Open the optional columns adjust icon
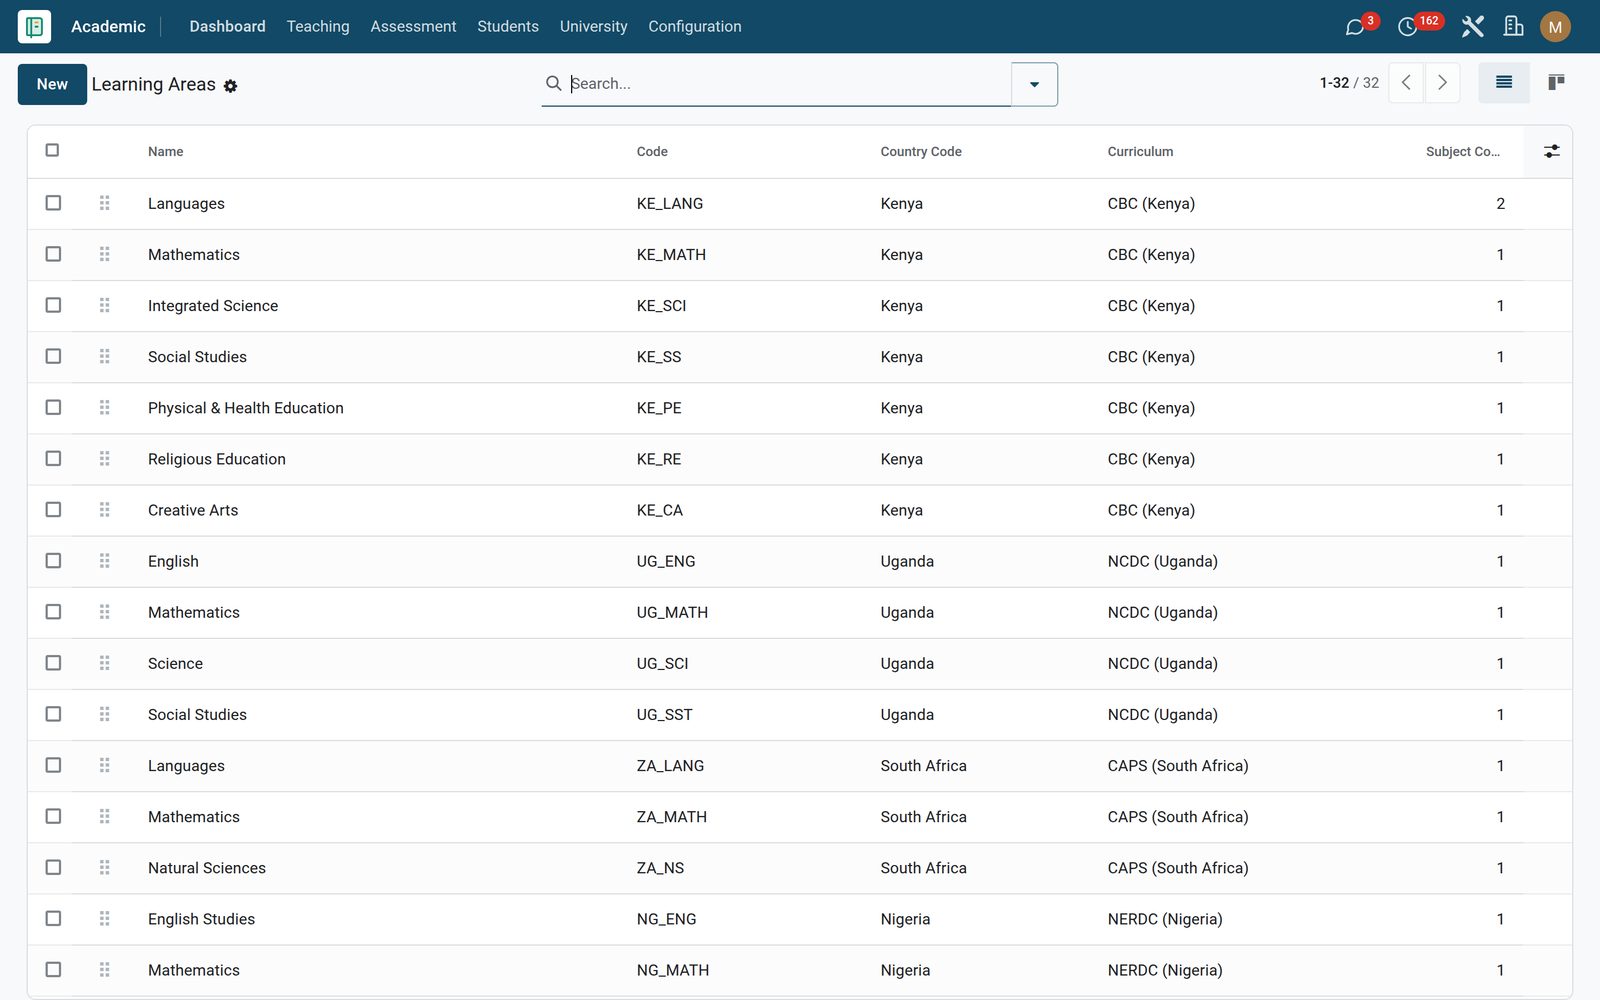The height and width of the screenshot is (1000, 1600). tap(1551, 151)
